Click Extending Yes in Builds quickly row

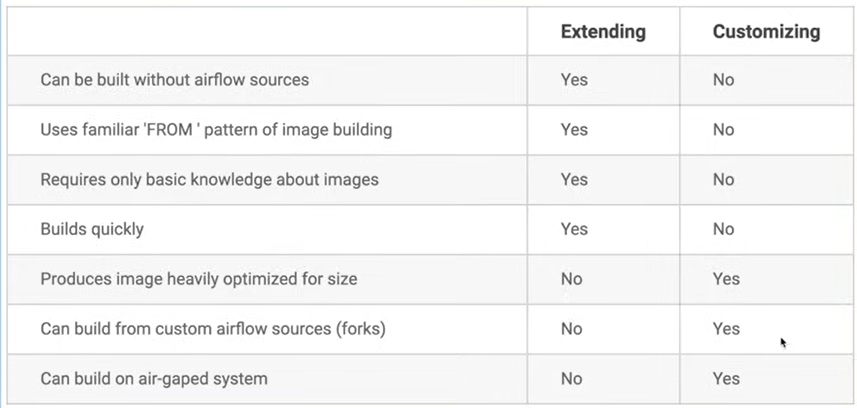(574, 229)
